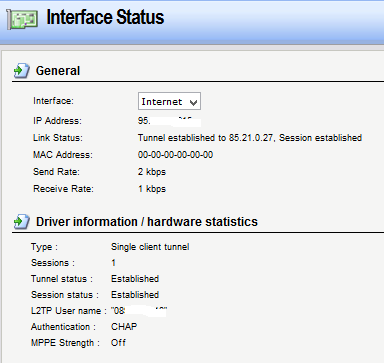Click the Driver information section arrow icon
The height and width of the screenshot is (363, 384).
(x=22, y=222)
